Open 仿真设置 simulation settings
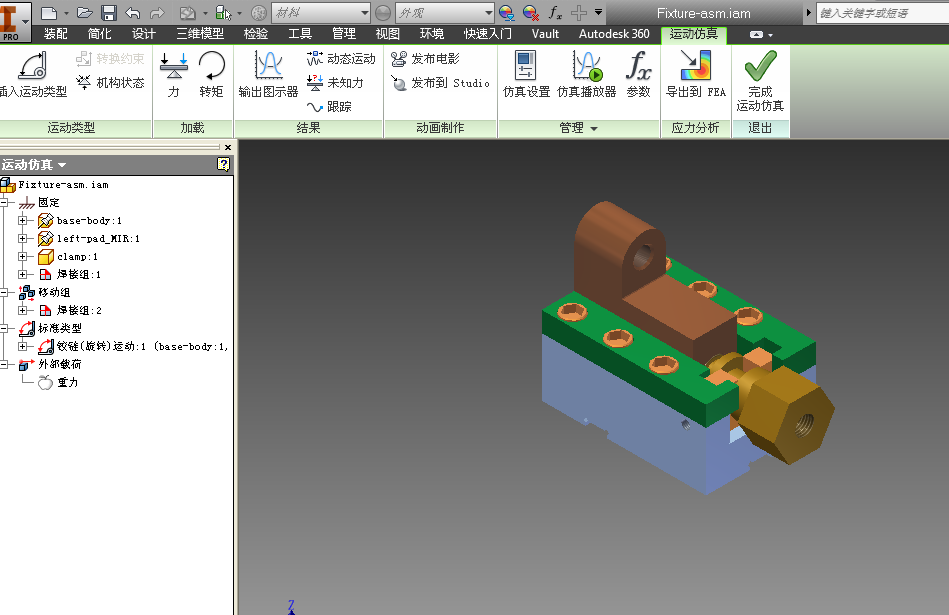 click(526, 75)
